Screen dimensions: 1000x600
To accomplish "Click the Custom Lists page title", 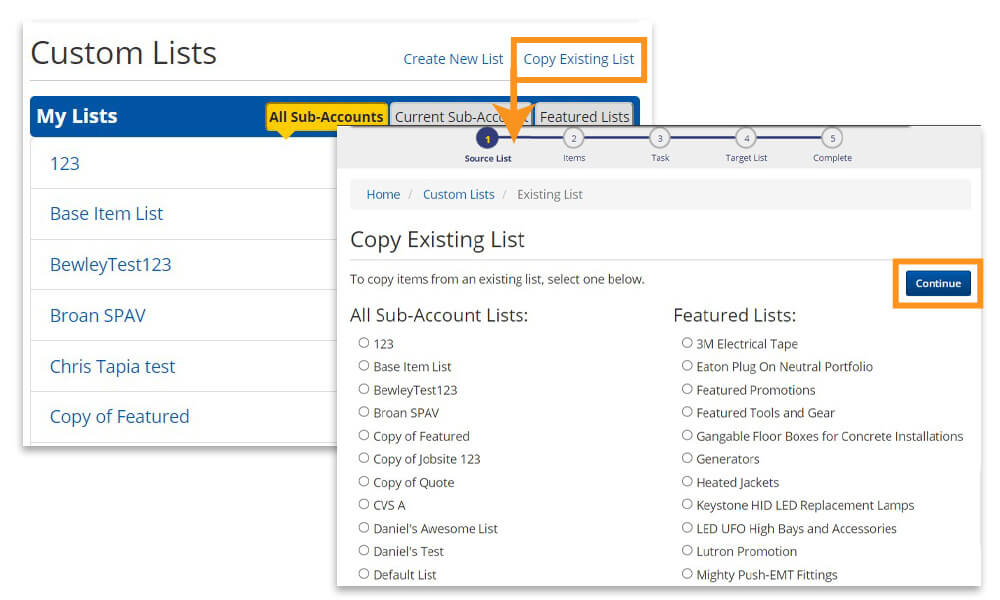I will [x=124, y=53].
